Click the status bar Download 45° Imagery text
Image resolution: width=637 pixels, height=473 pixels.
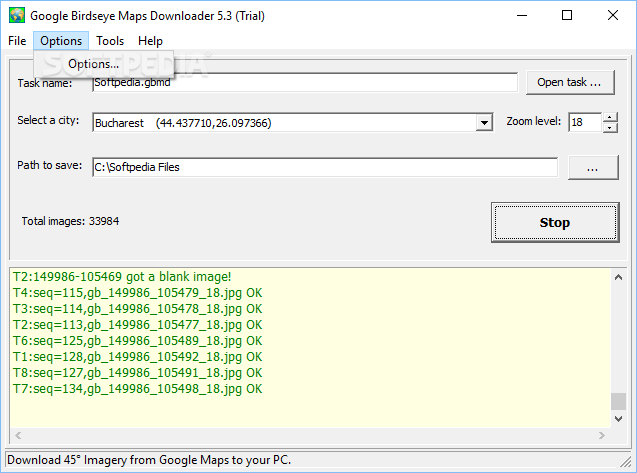149,460
